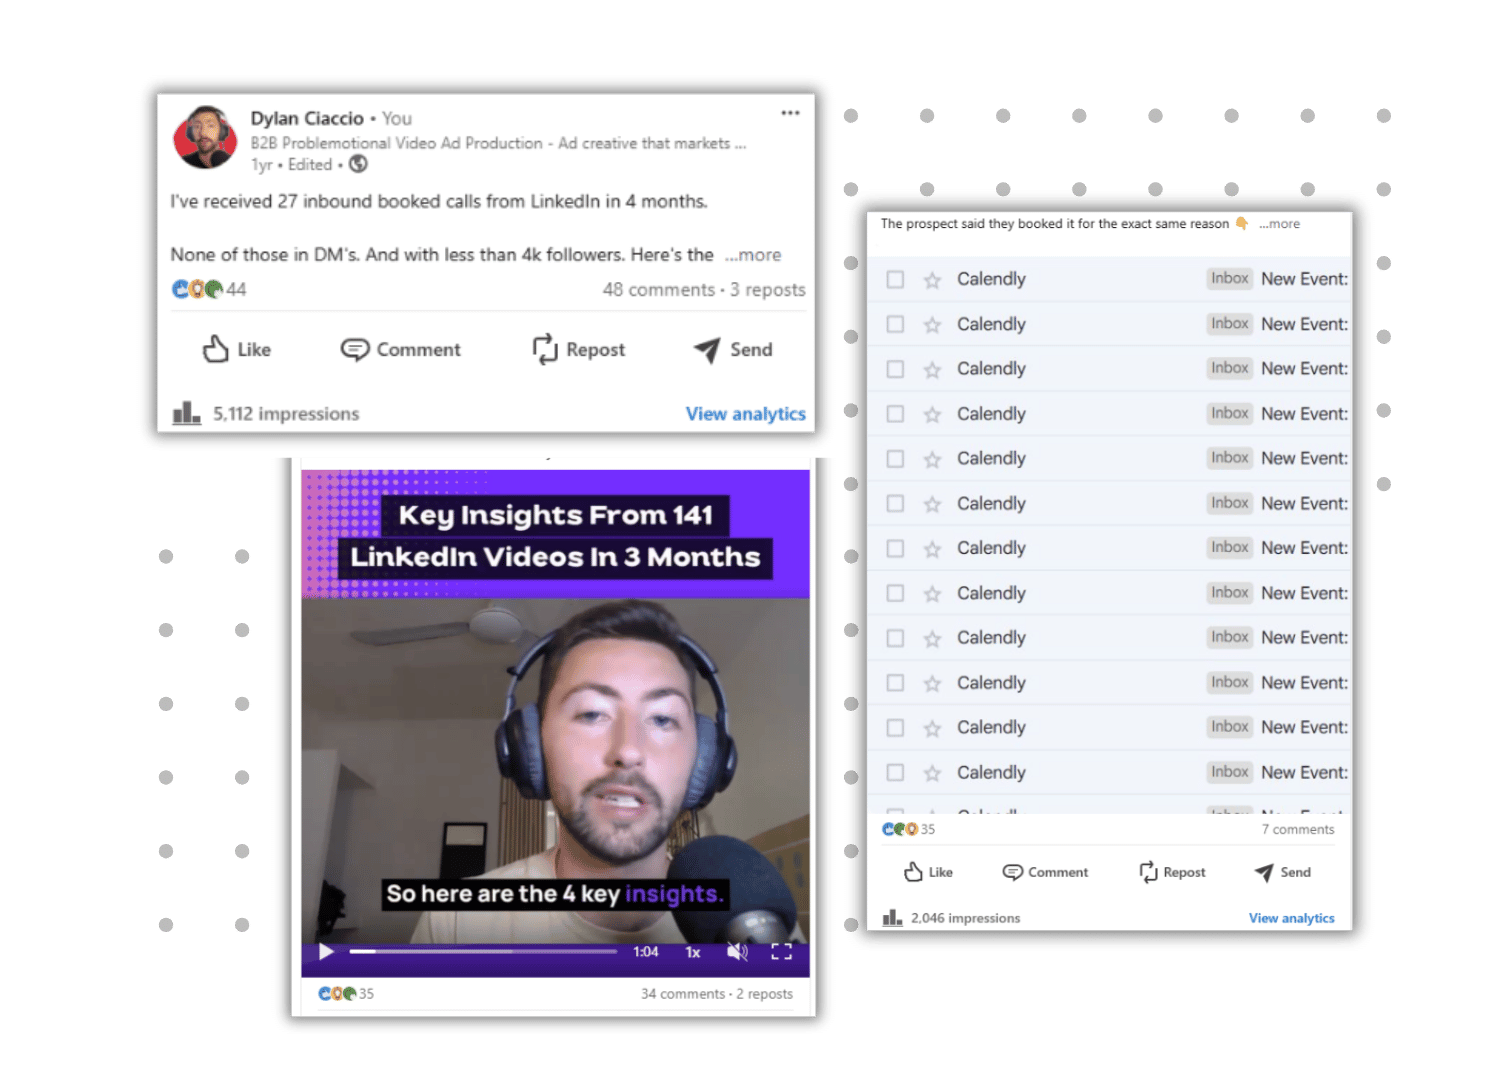Image resolution: width=1500 pixels, height=1080 pixels.
Task: Tick the last fully visible Calendly checkbox
Action: (895, 773)
